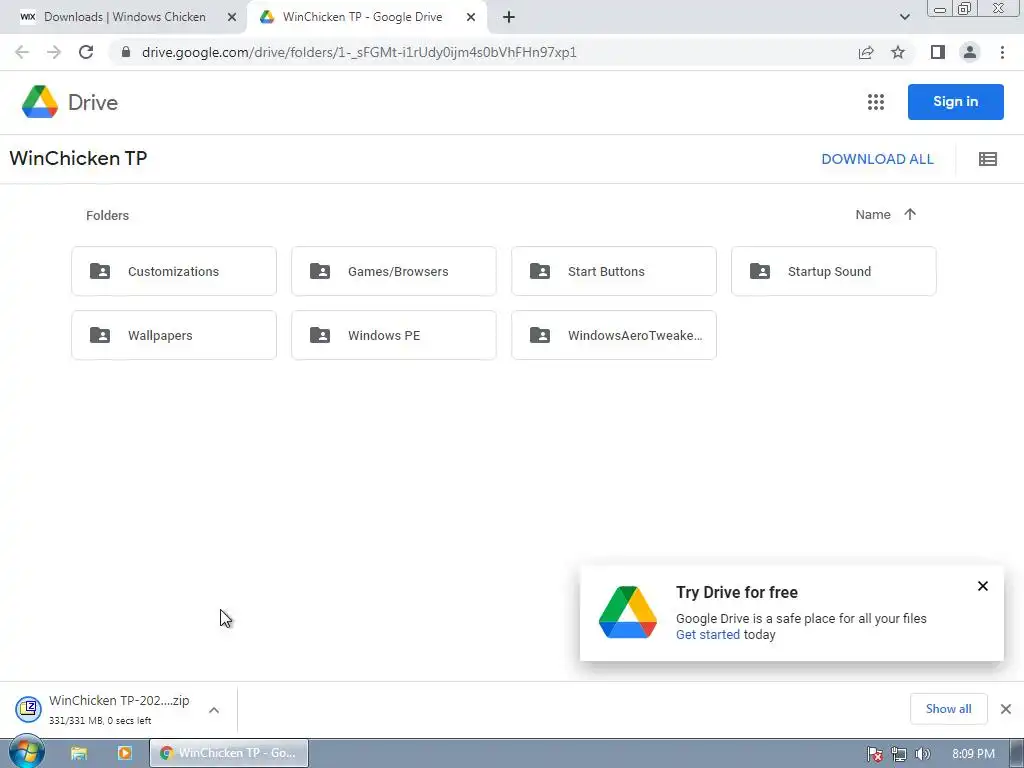The image size is (1024, 768).
Task: Click the Windows Start orb
Action: point(27,752)
